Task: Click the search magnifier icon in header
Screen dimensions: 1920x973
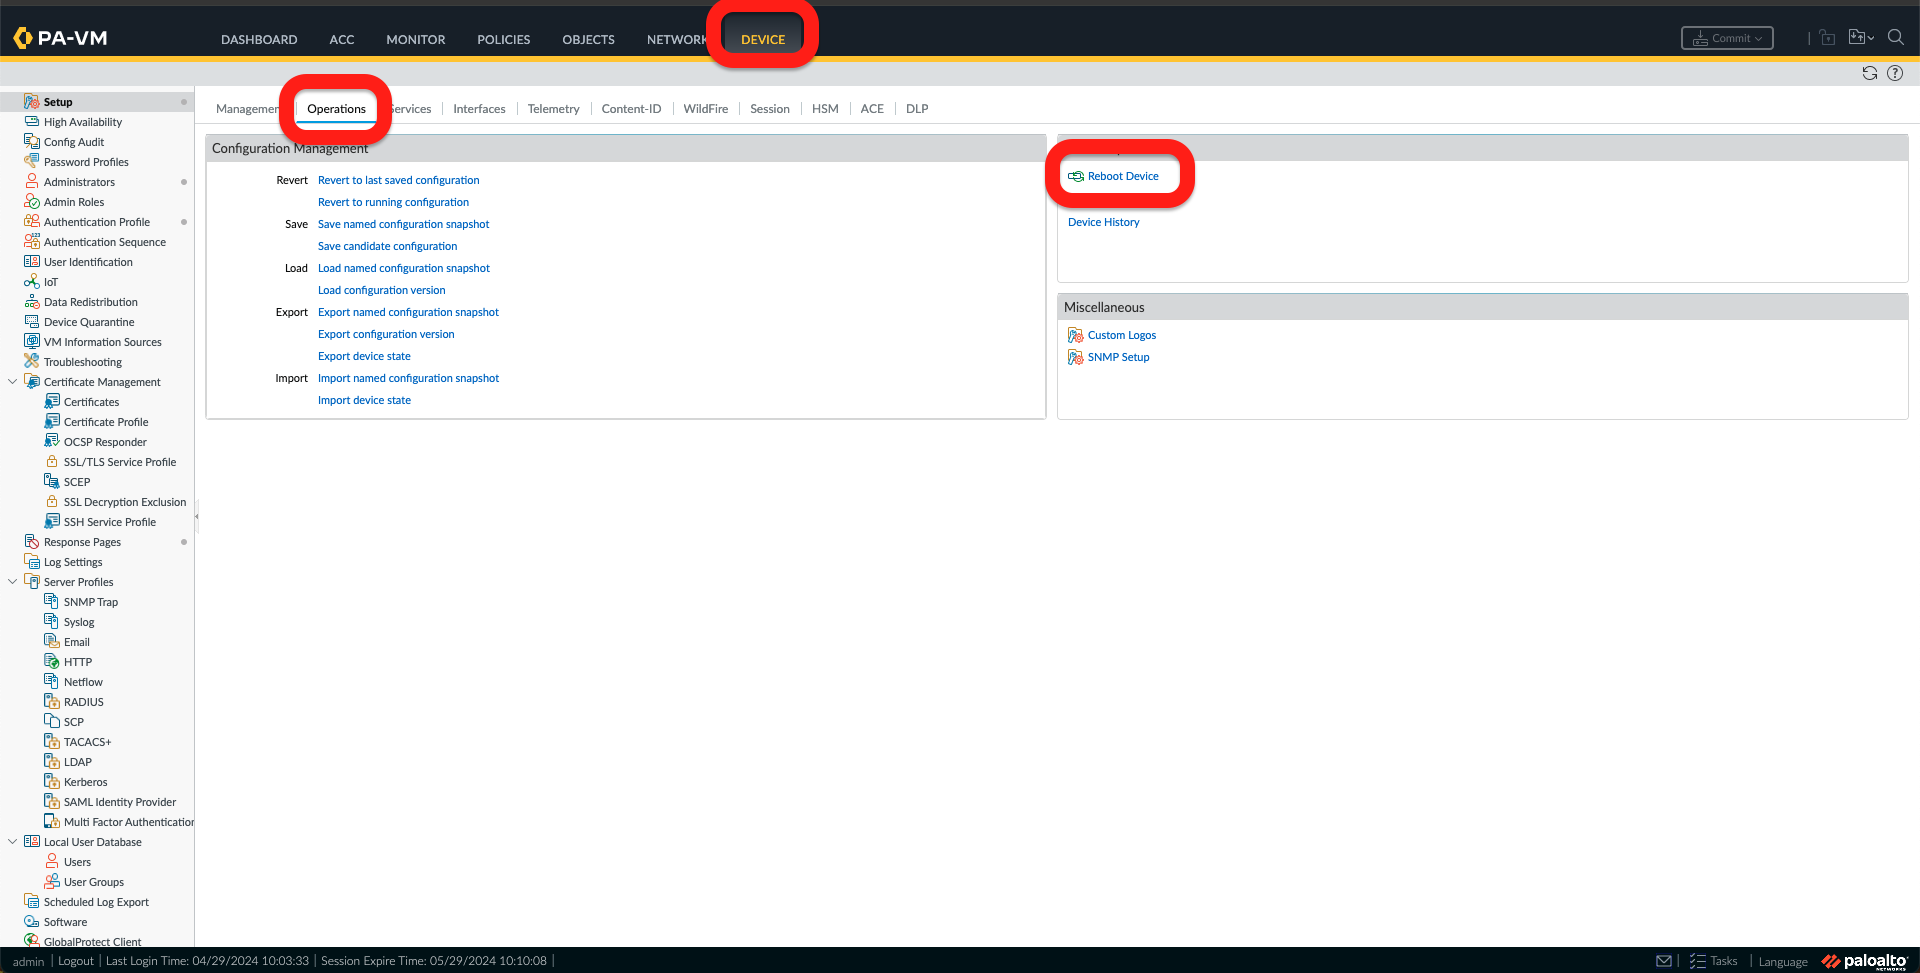Action: click(1895, 38)
